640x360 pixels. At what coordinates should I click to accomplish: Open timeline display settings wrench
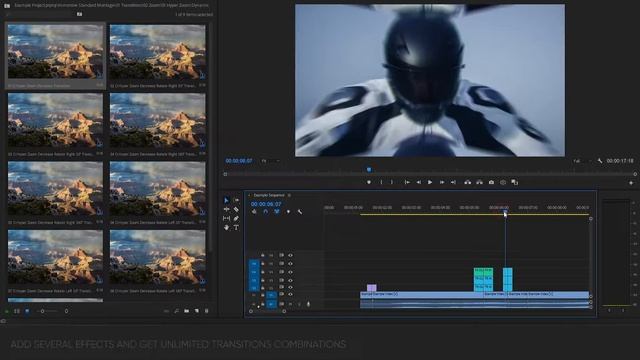click(300, 212)
